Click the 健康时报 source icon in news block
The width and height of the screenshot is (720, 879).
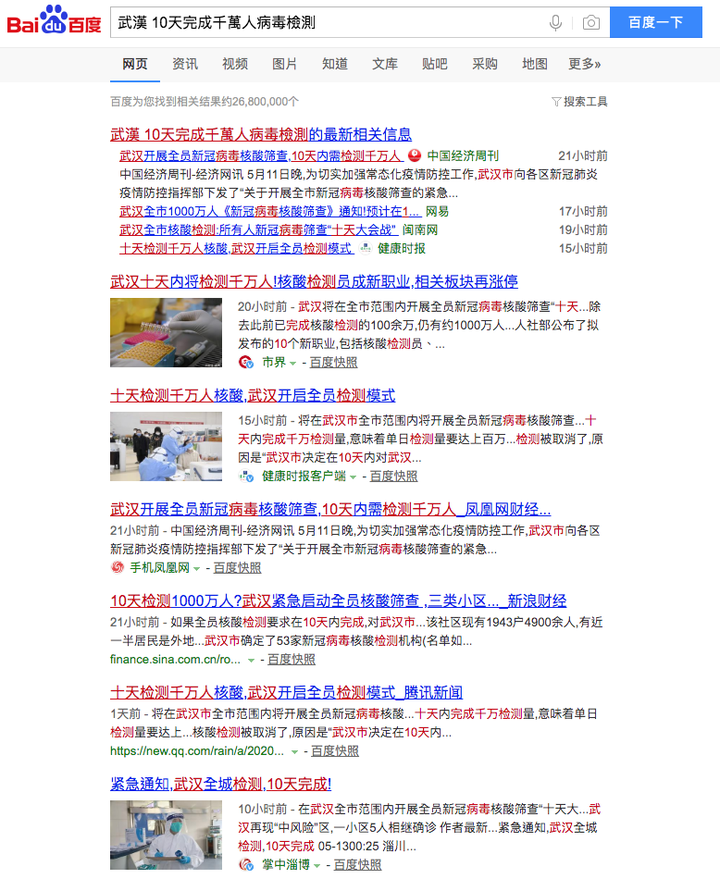click(366, 248)
